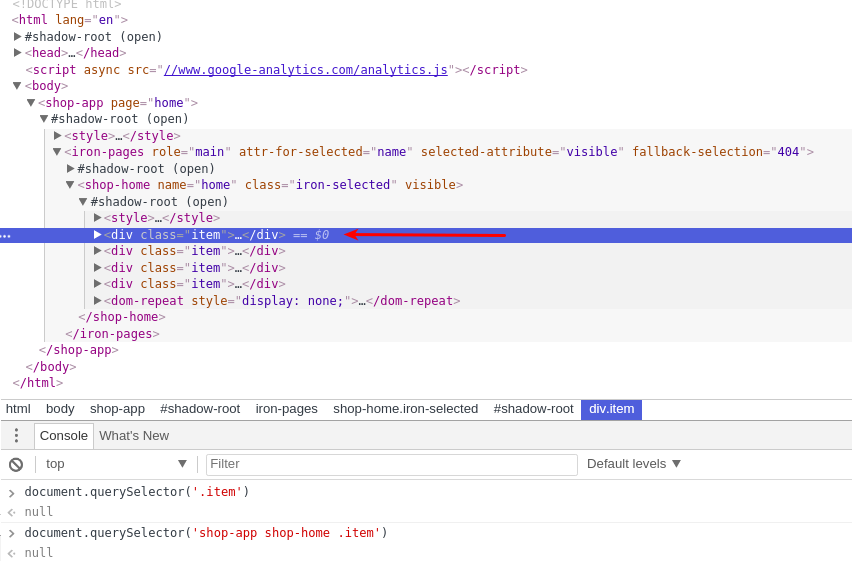Open the drawer three-dot menu
This screenshot has height=561, width=852.
[16, 435]
